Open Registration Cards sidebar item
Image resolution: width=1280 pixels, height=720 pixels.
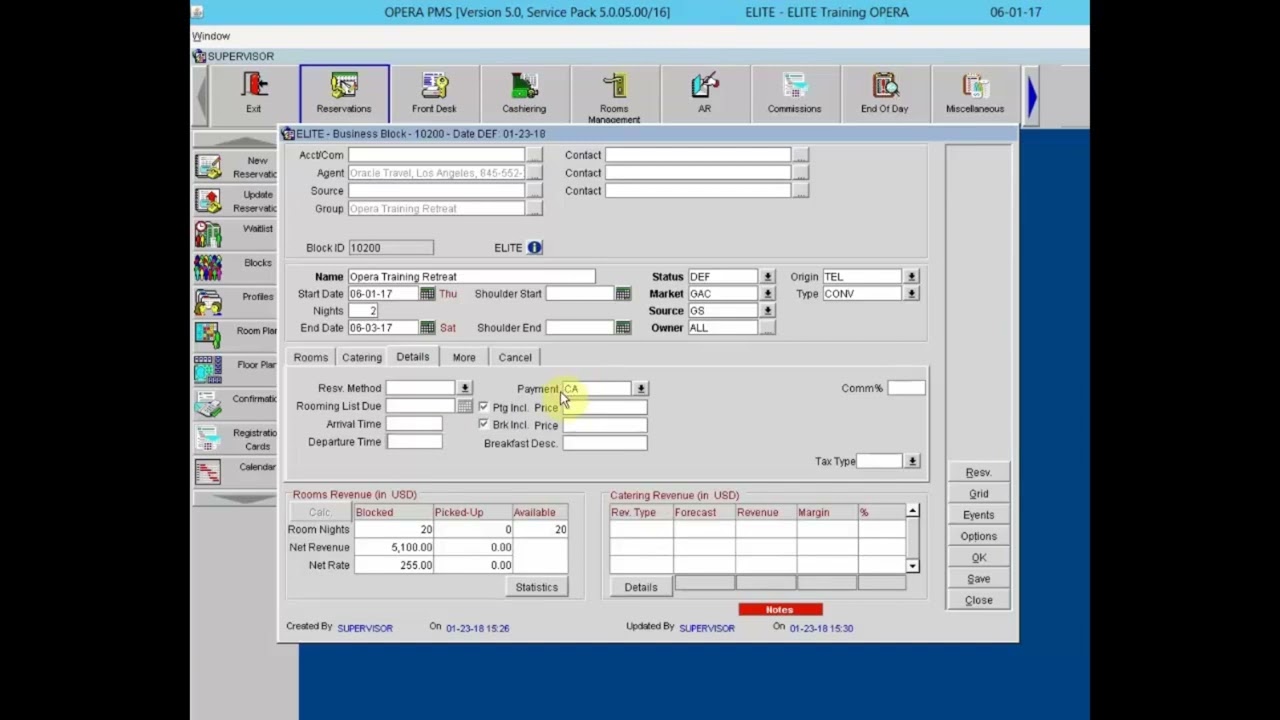[235, 439]
